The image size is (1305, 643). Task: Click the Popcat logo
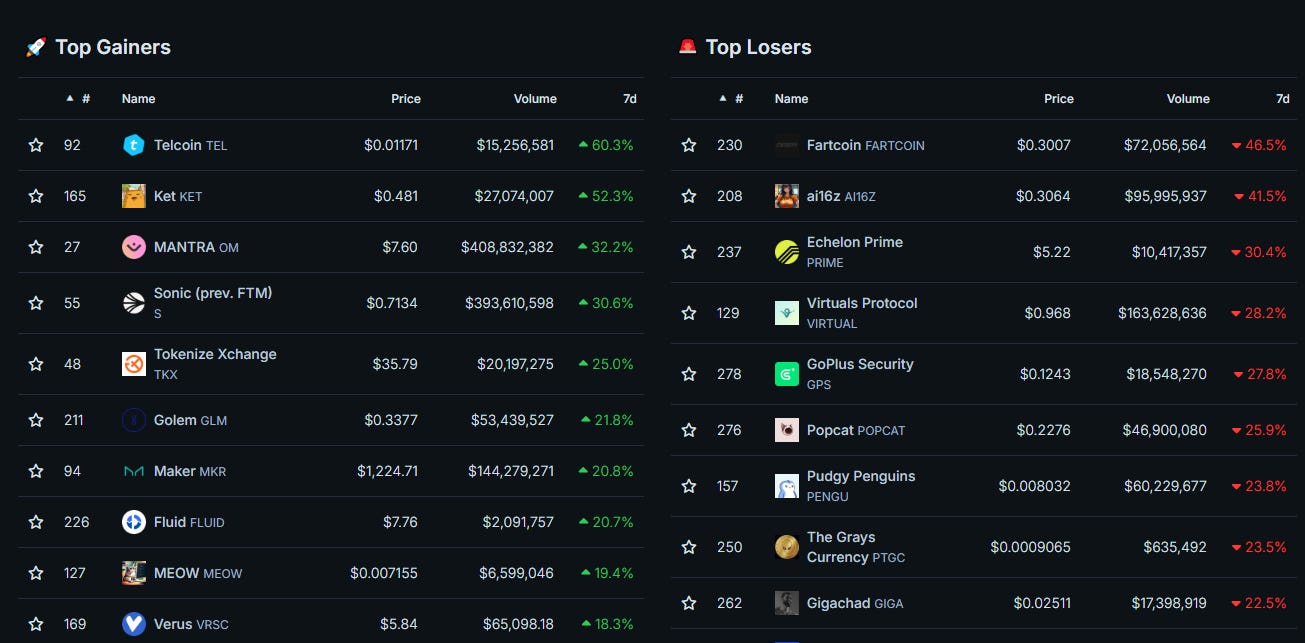[787, 430]
